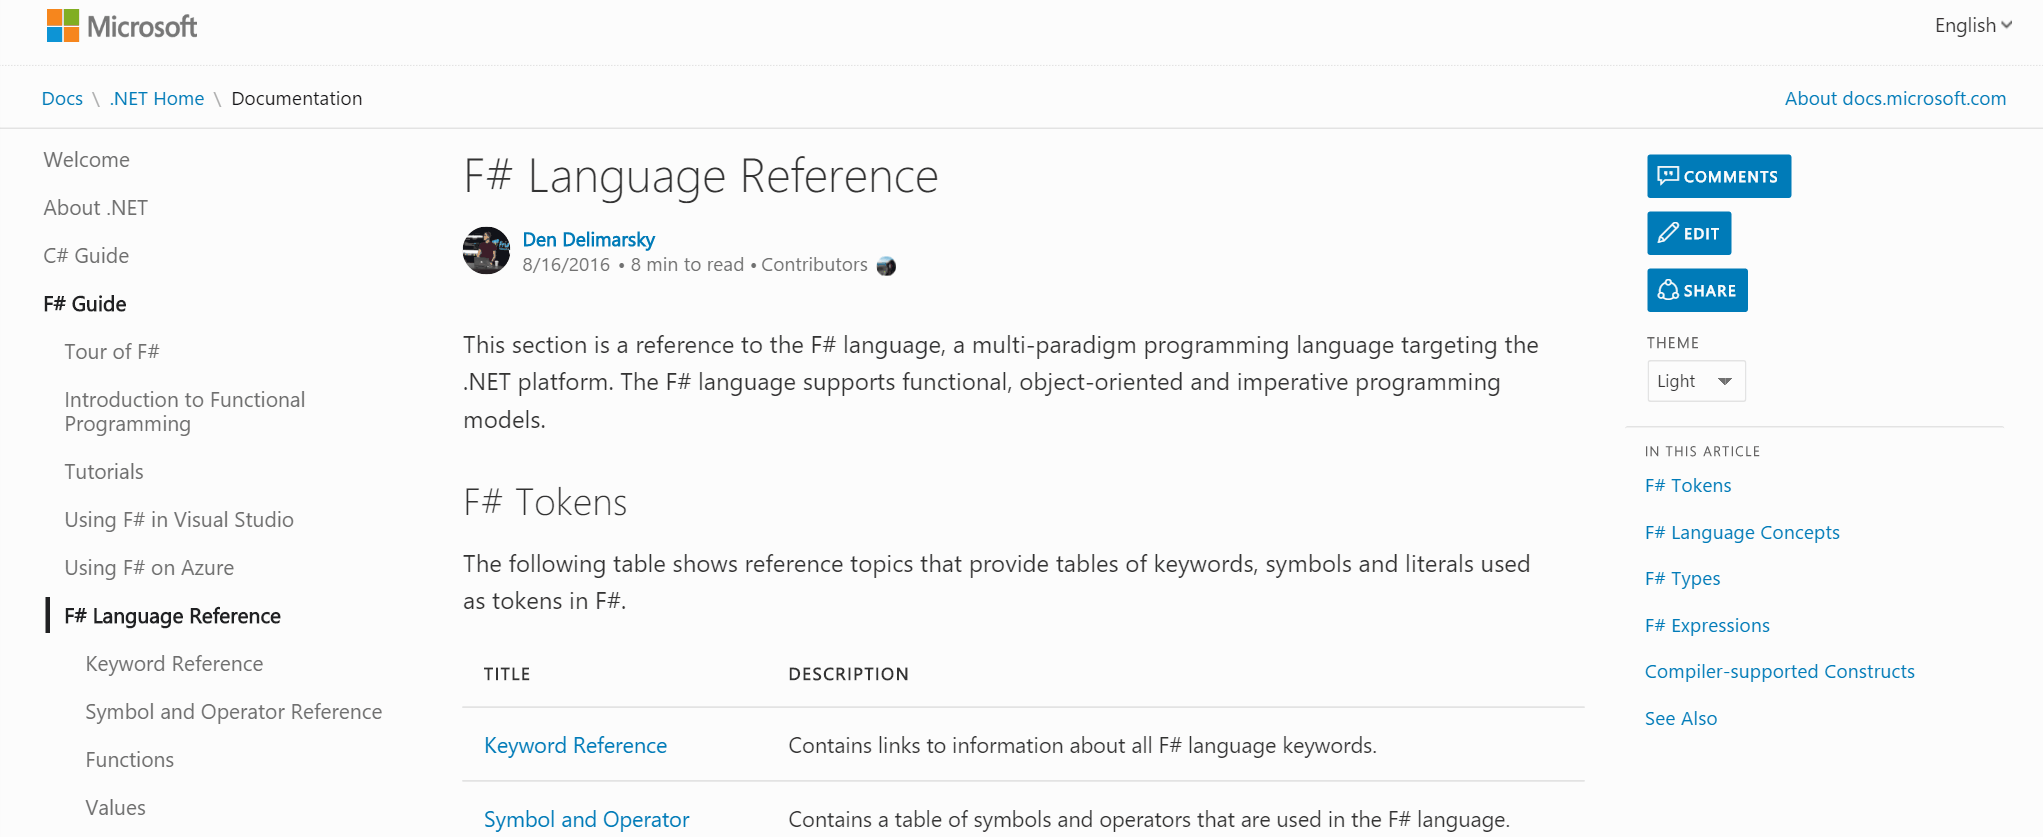
Task: Open Values in the sidebar
Action: (x=116, y=808)
